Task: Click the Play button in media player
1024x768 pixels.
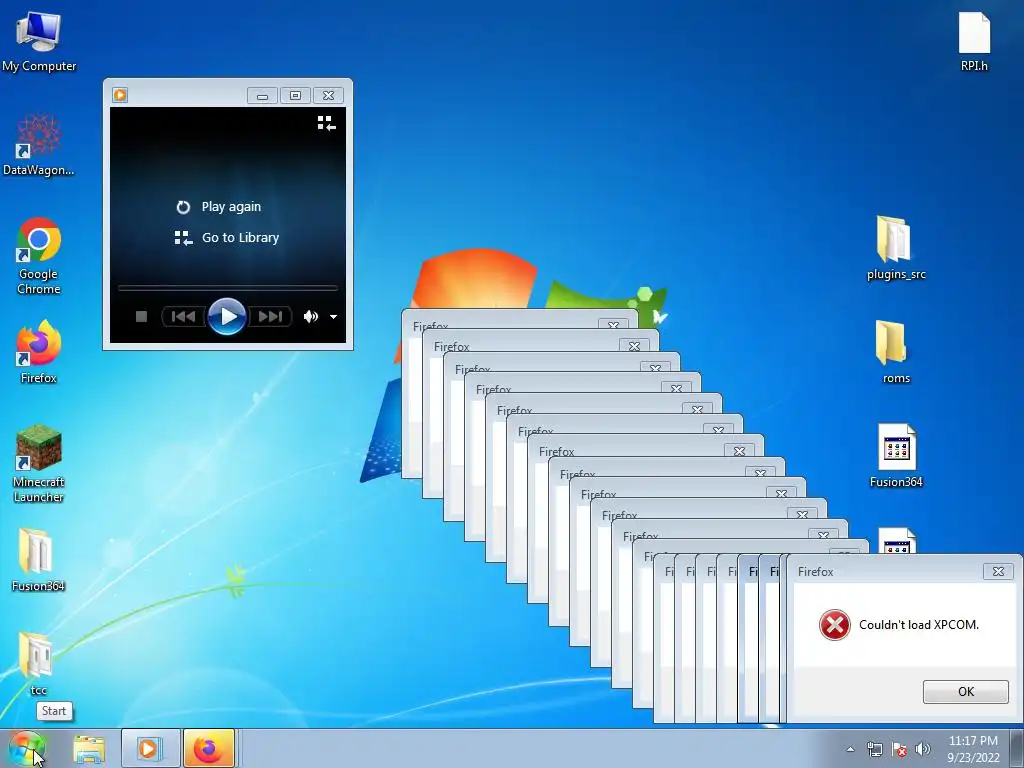Action: (227, 317)
